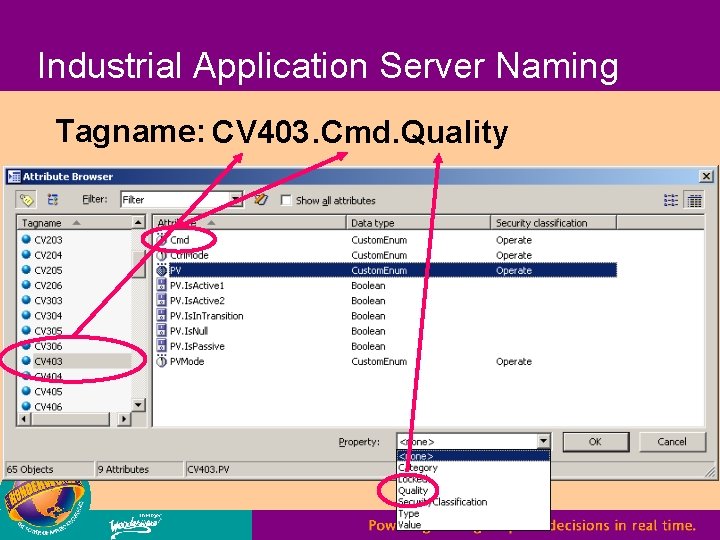Select the PV.IsActive1 attribute name

click(197, 285)
